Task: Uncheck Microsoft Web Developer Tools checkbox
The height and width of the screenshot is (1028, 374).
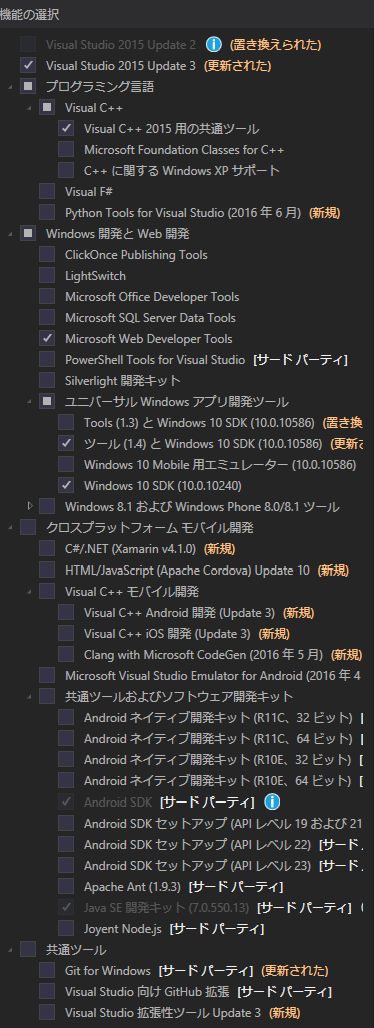Action: pos(47,338)
